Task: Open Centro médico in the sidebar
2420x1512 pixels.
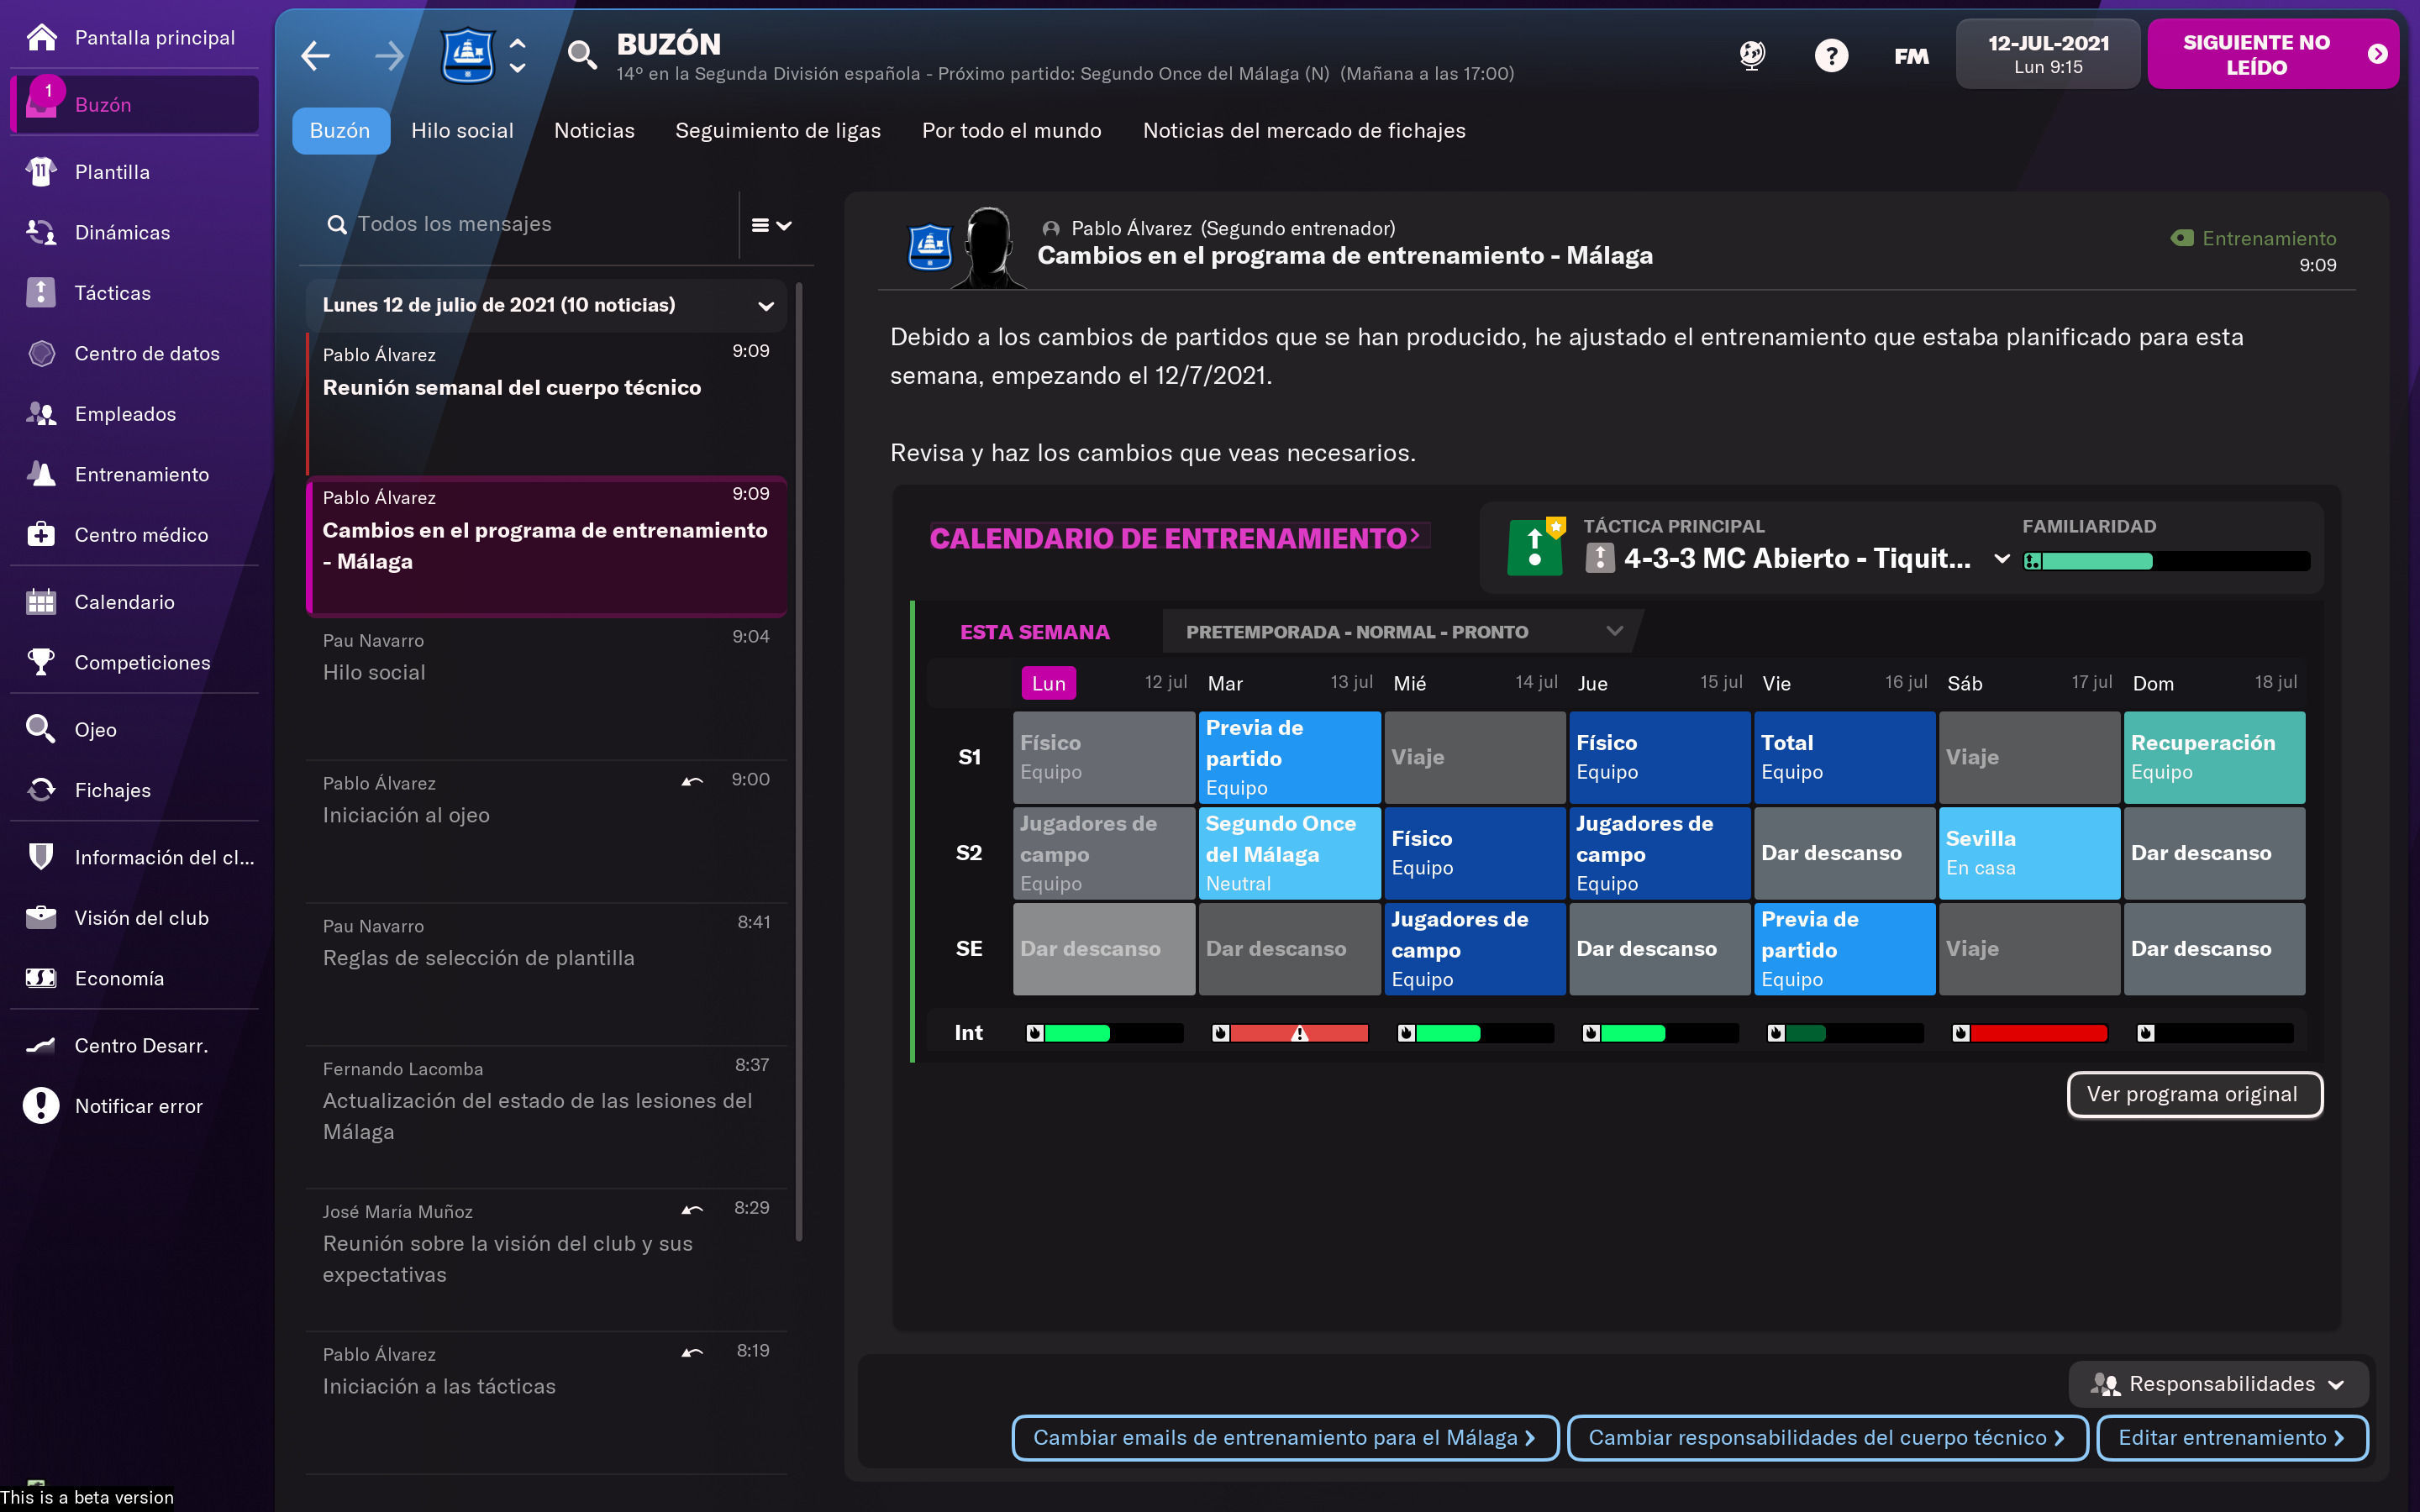Action: 141,535
